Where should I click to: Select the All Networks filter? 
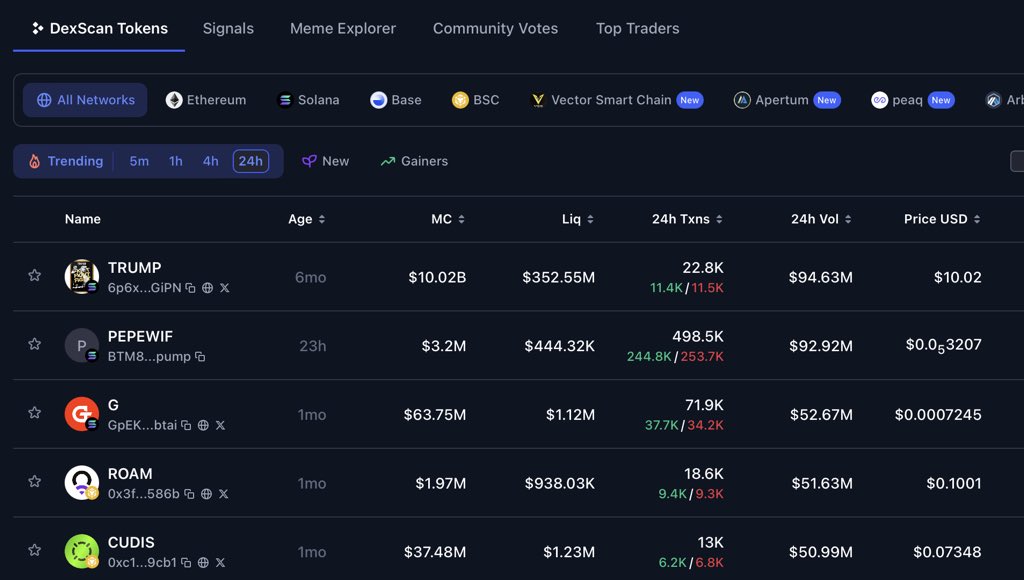pos(85,100)
